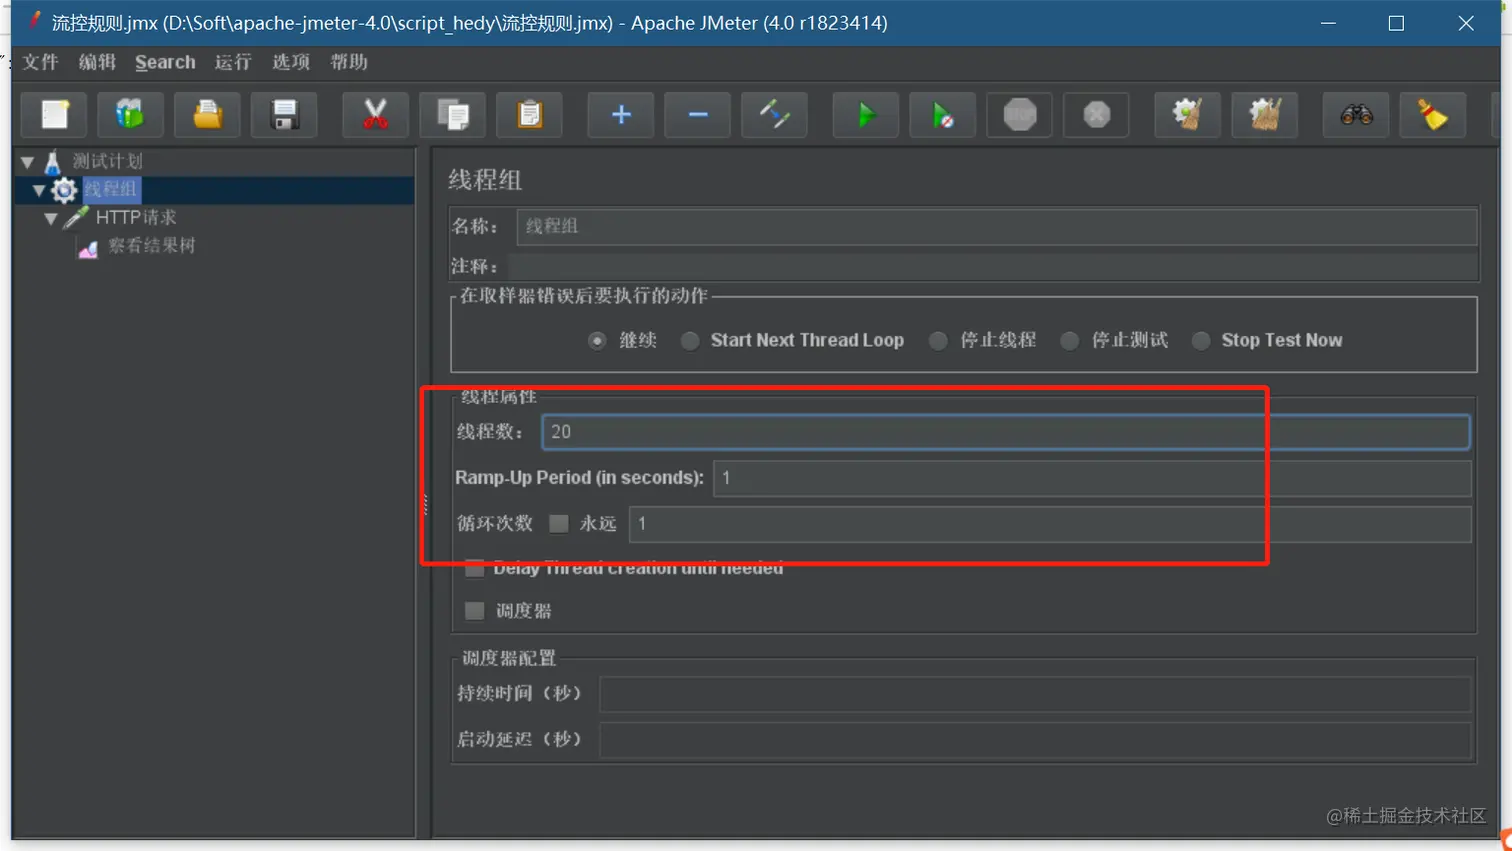The width and height of the screenshot is (1512, 851).
Task: Collapse the 测试计划 tree node arrow
Action: point(28,161)
